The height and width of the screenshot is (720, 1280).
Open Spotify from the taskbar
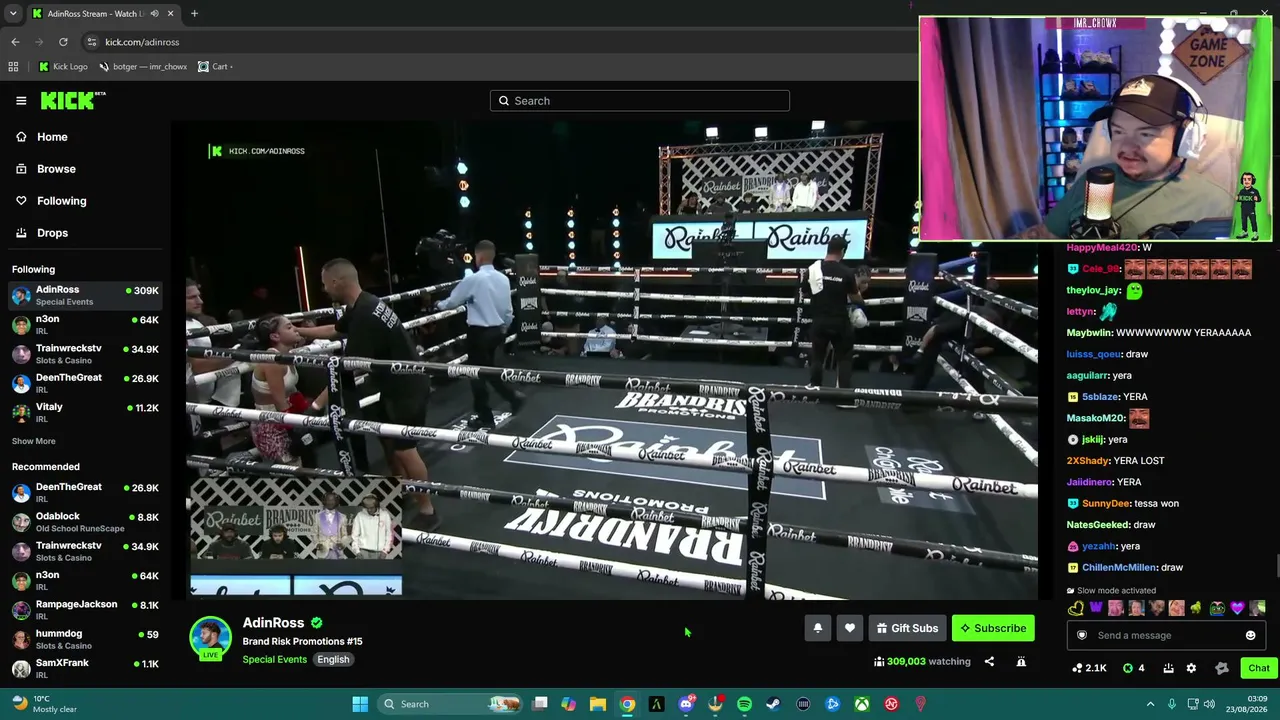point(744,704)
